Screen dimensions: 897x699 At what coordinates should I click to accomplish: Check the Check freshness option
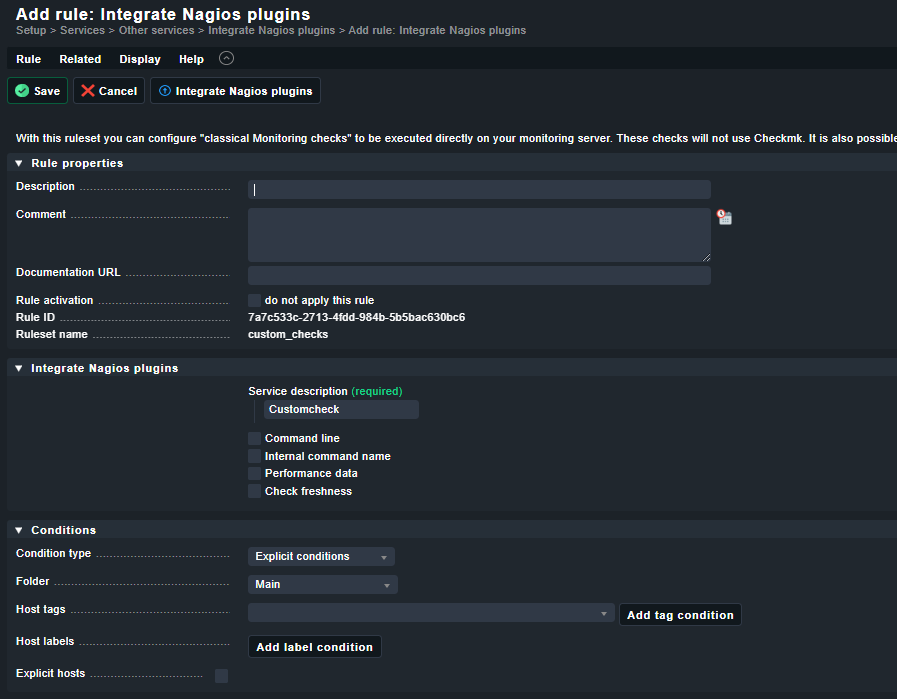point(254,491)
